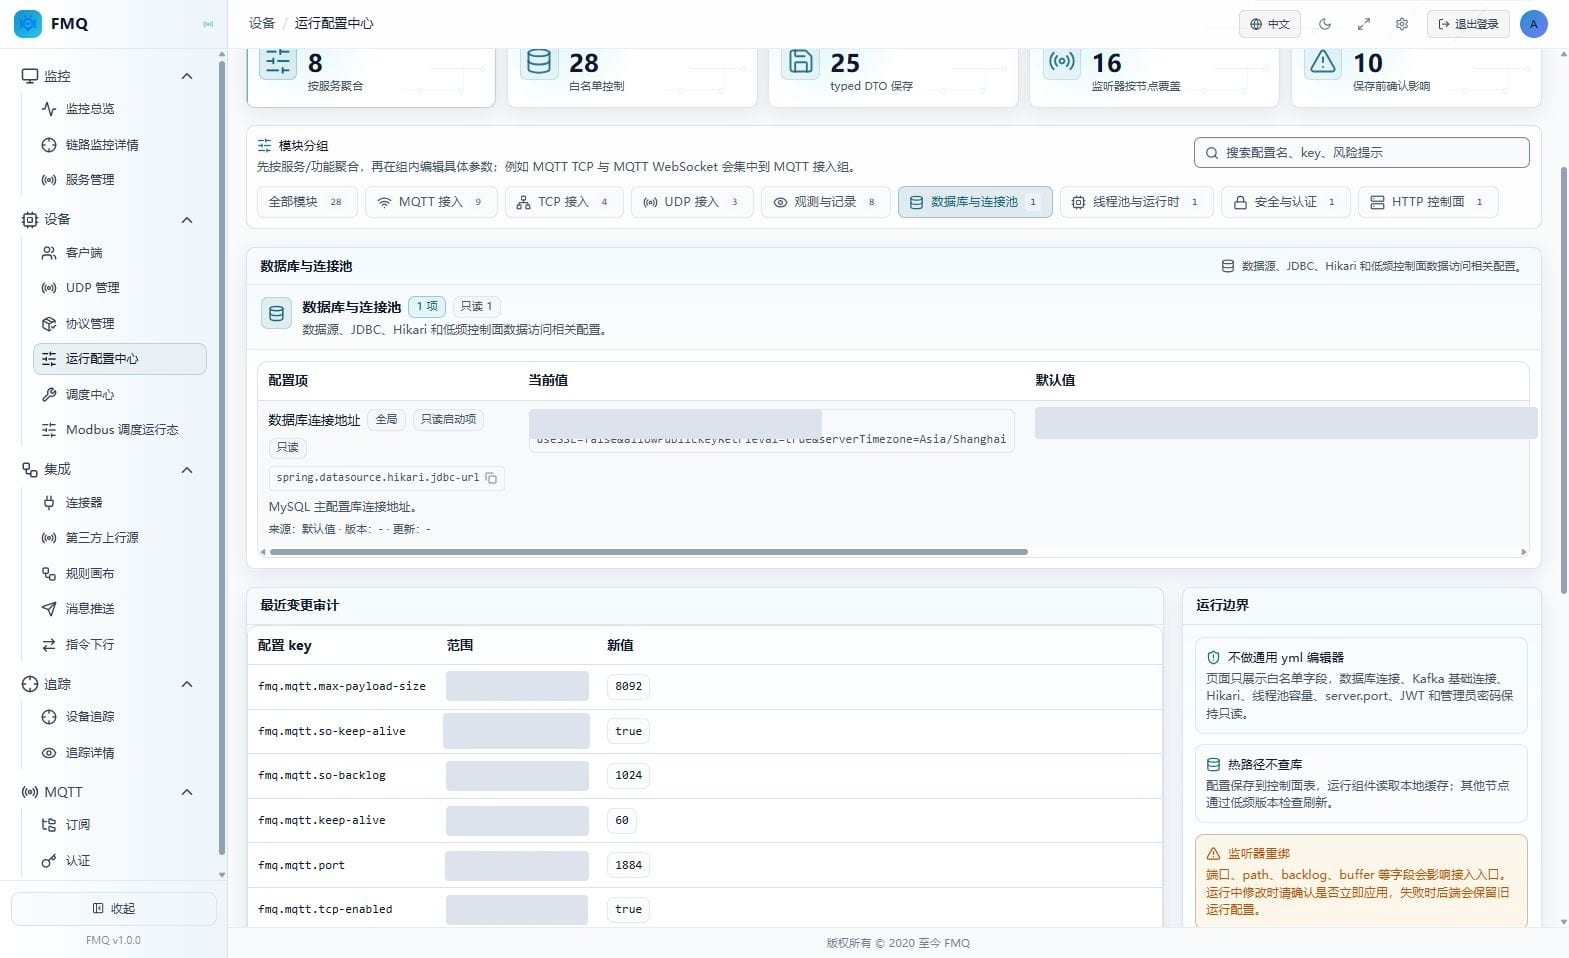Open 连接器 page
The image size is (1569, 958).
[x=120, y=503]
